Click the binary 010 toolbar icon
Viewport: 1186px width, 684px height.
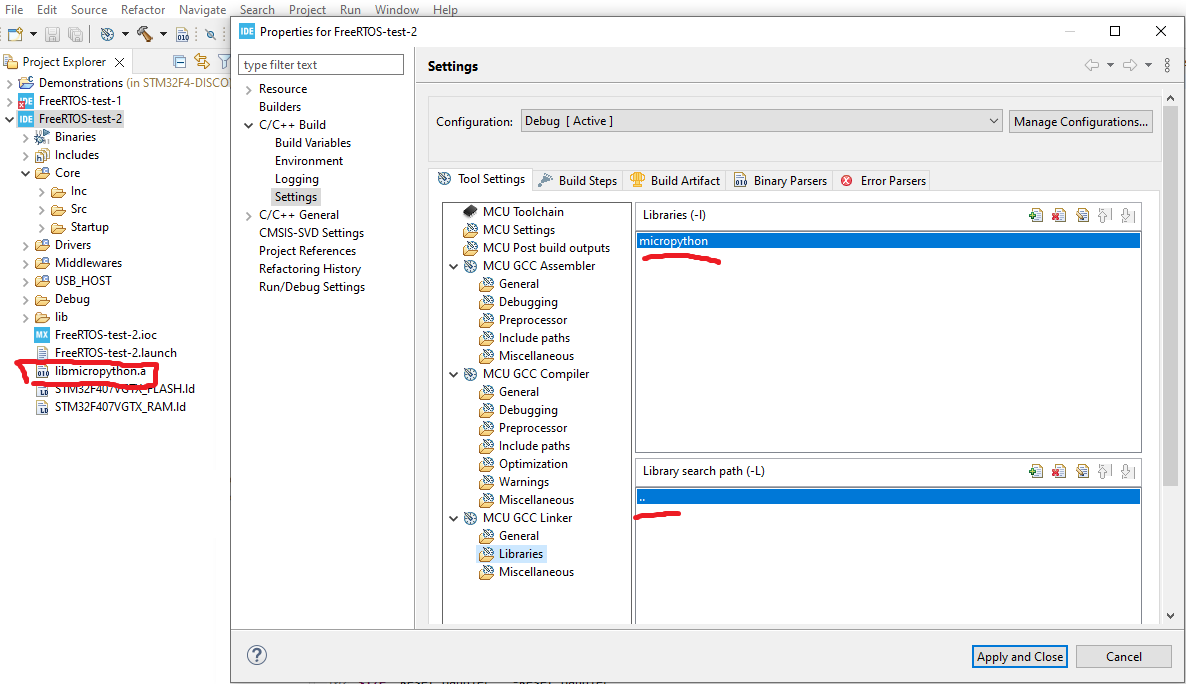(182, 34)
